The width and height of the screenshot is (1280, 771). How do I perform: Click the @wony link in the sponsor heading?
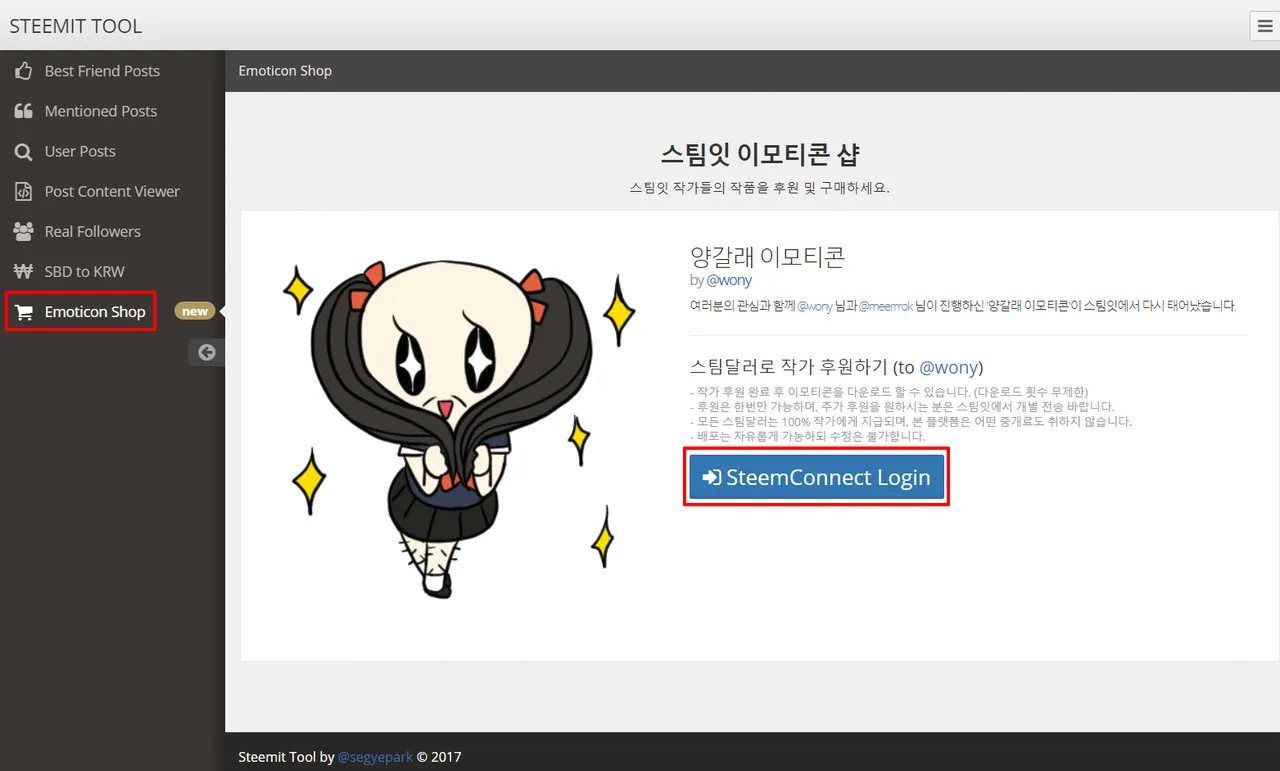click(948, 367)
